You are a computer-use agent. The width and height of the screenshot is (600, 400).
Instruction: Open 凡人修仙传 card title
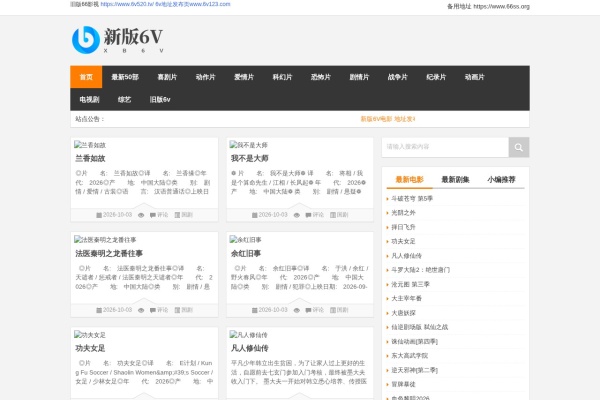tap(249, 348)
